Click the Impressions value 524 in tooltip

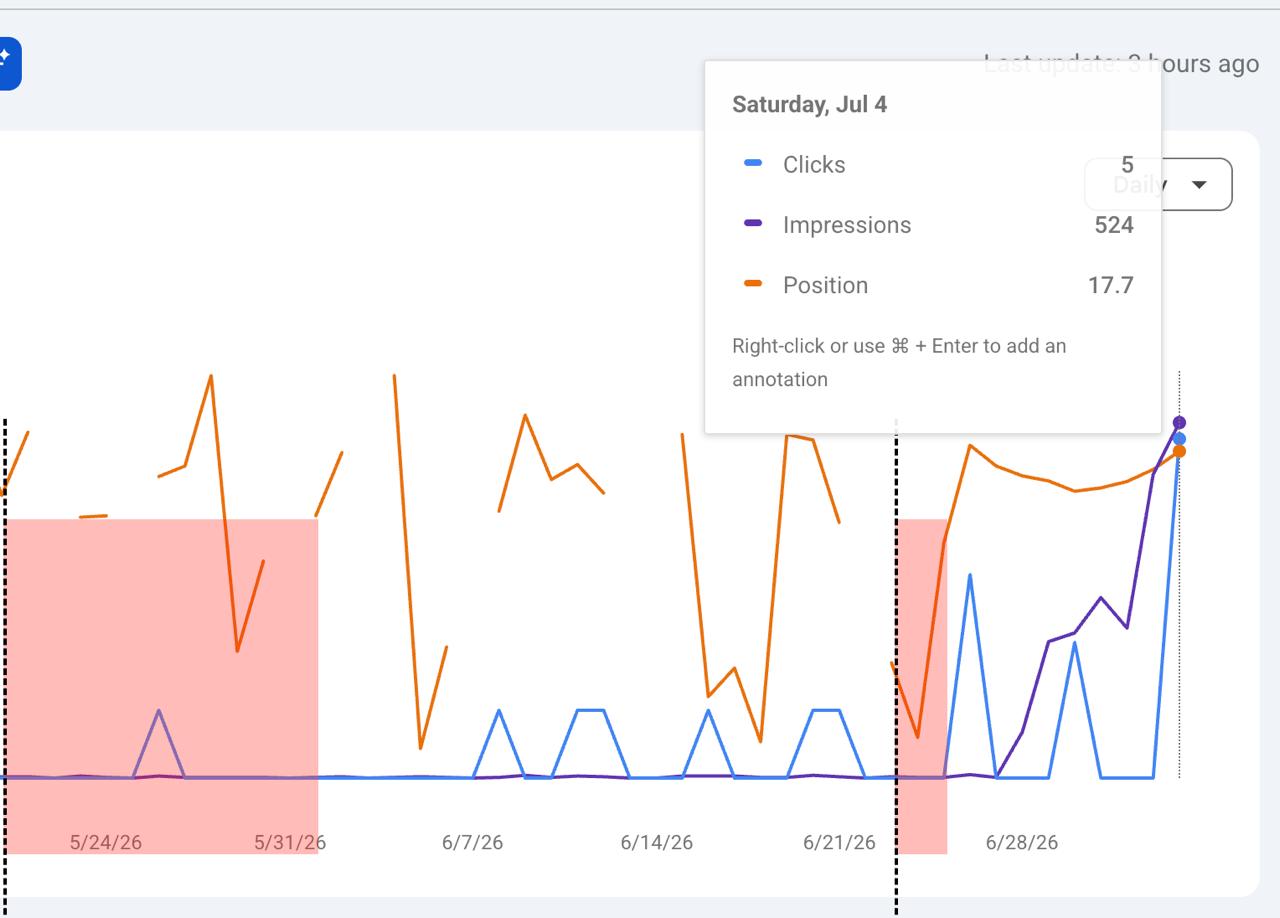(1114, 224)
